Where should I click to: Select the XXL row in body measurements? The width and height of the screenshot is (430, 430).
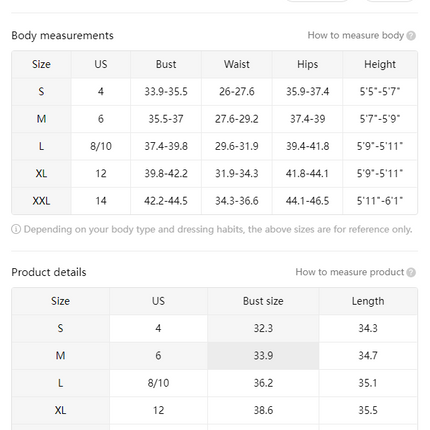coord(214,201)
